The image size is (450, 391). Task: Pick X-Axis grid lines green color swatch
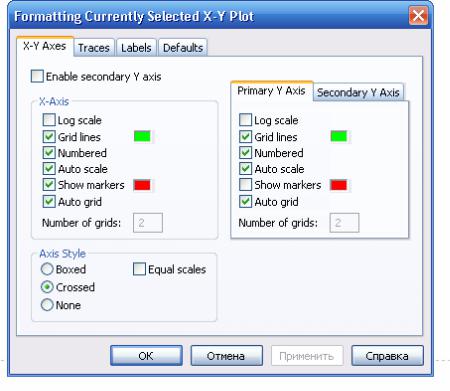coord(142,136)
